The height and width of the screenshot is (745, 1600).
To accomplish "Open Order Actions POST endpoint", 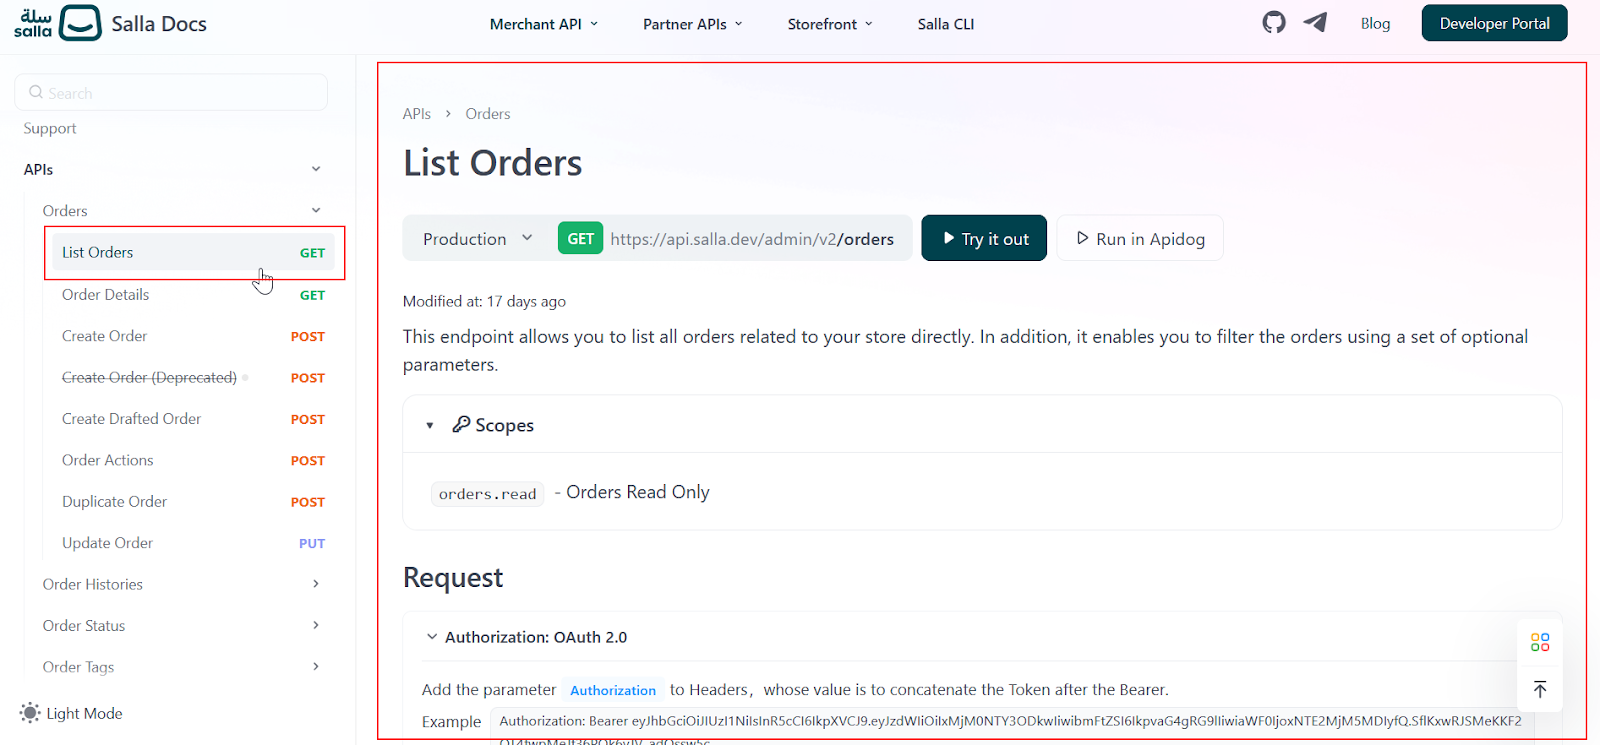I will click(192, 460).
